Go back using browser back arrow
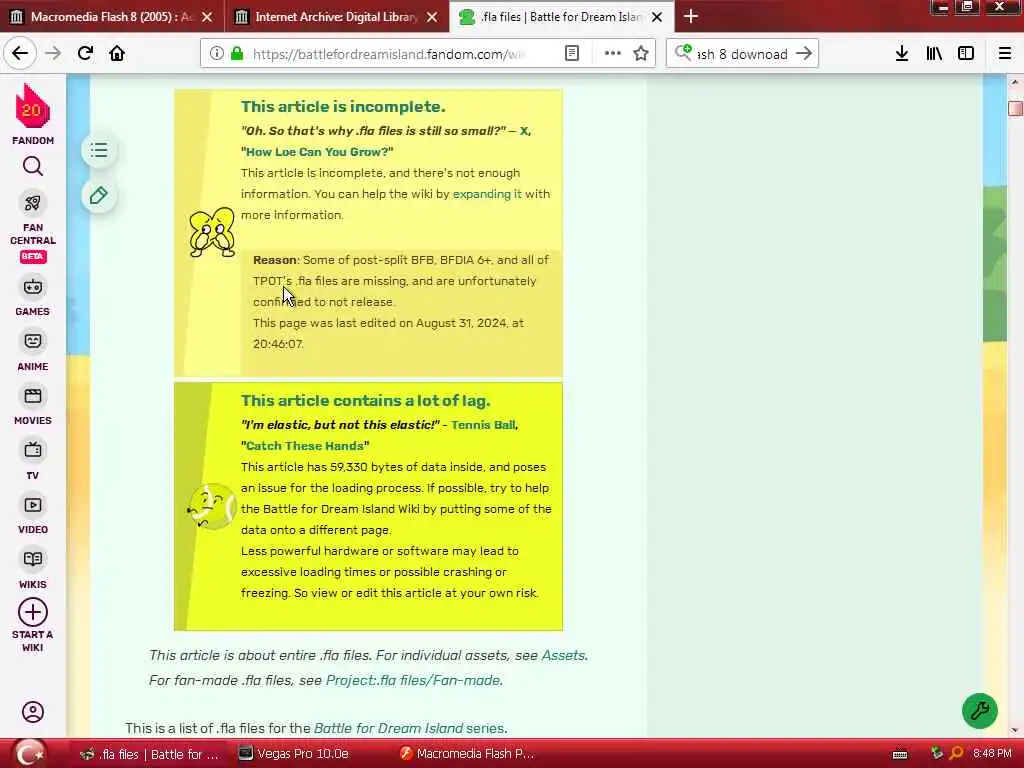The height and width of the screenshot is (768, 1024). [x=20, y=54]
